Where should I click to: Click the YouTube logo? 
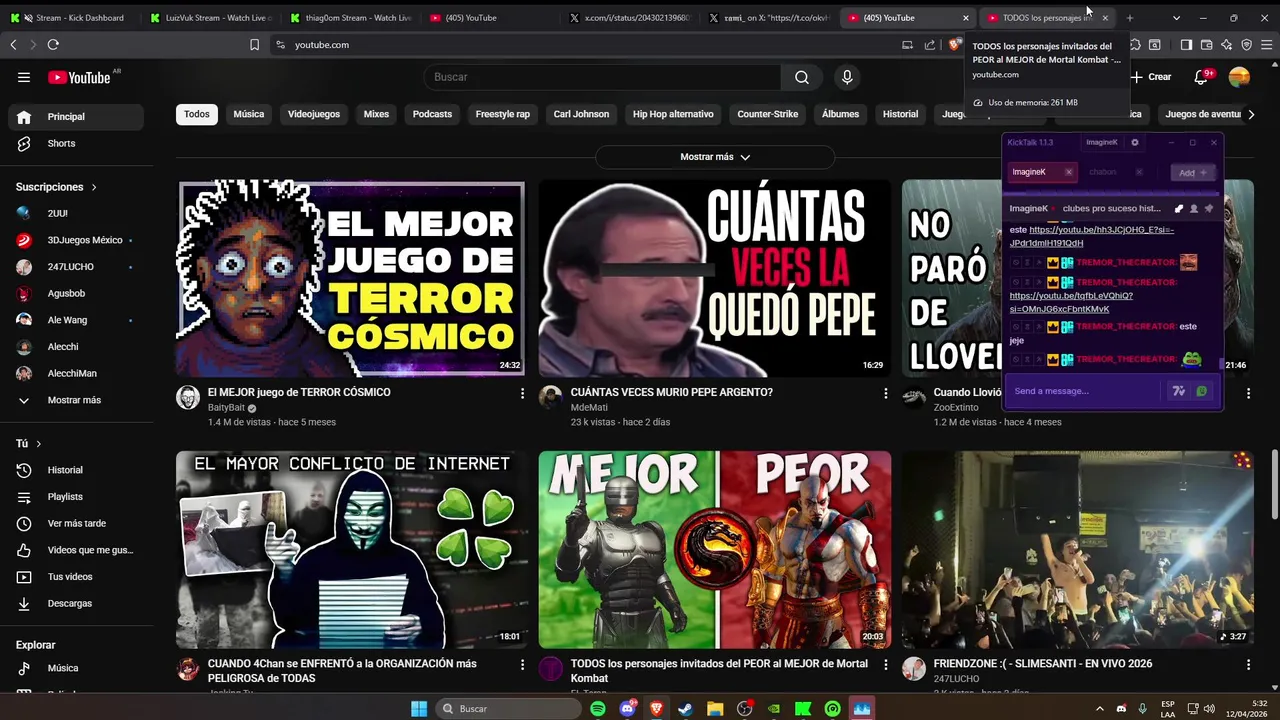point(81,77)
